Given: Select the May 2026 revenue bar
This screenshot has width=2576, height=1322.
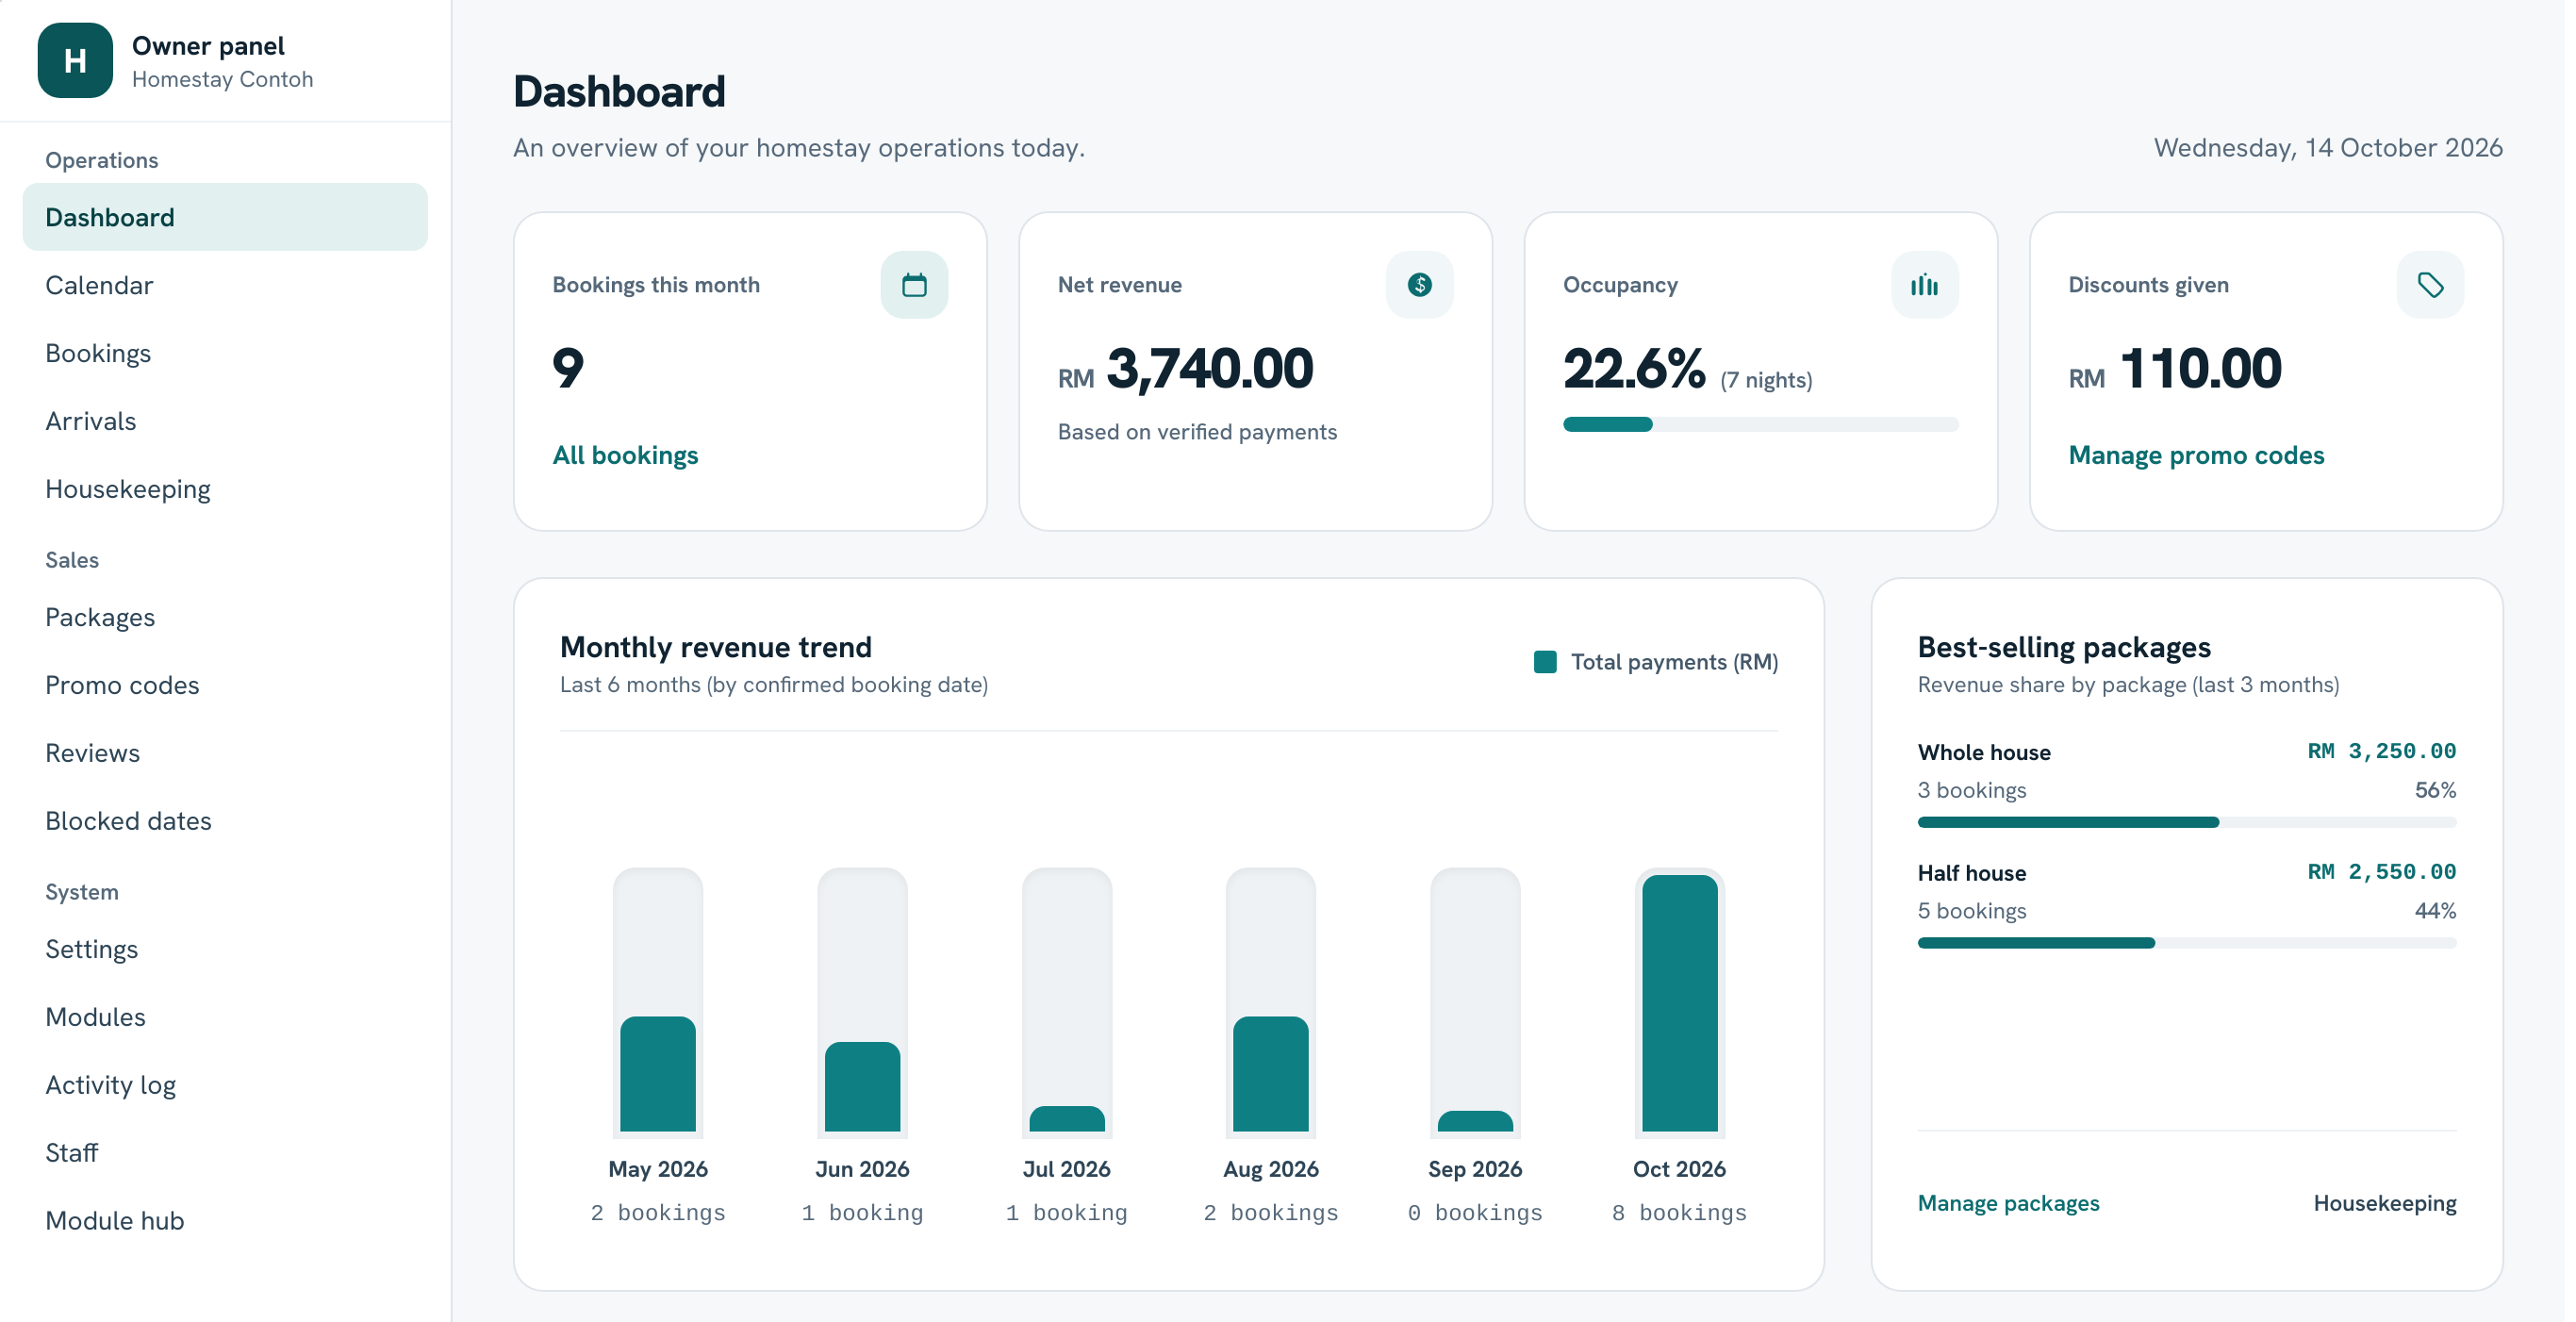Looking at the screenshot, I should click(657, 1073).
